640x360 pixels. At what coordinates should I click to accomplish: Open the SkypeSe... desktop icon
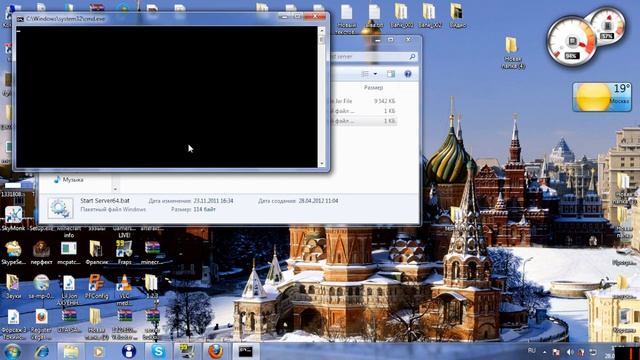[13, 253]
